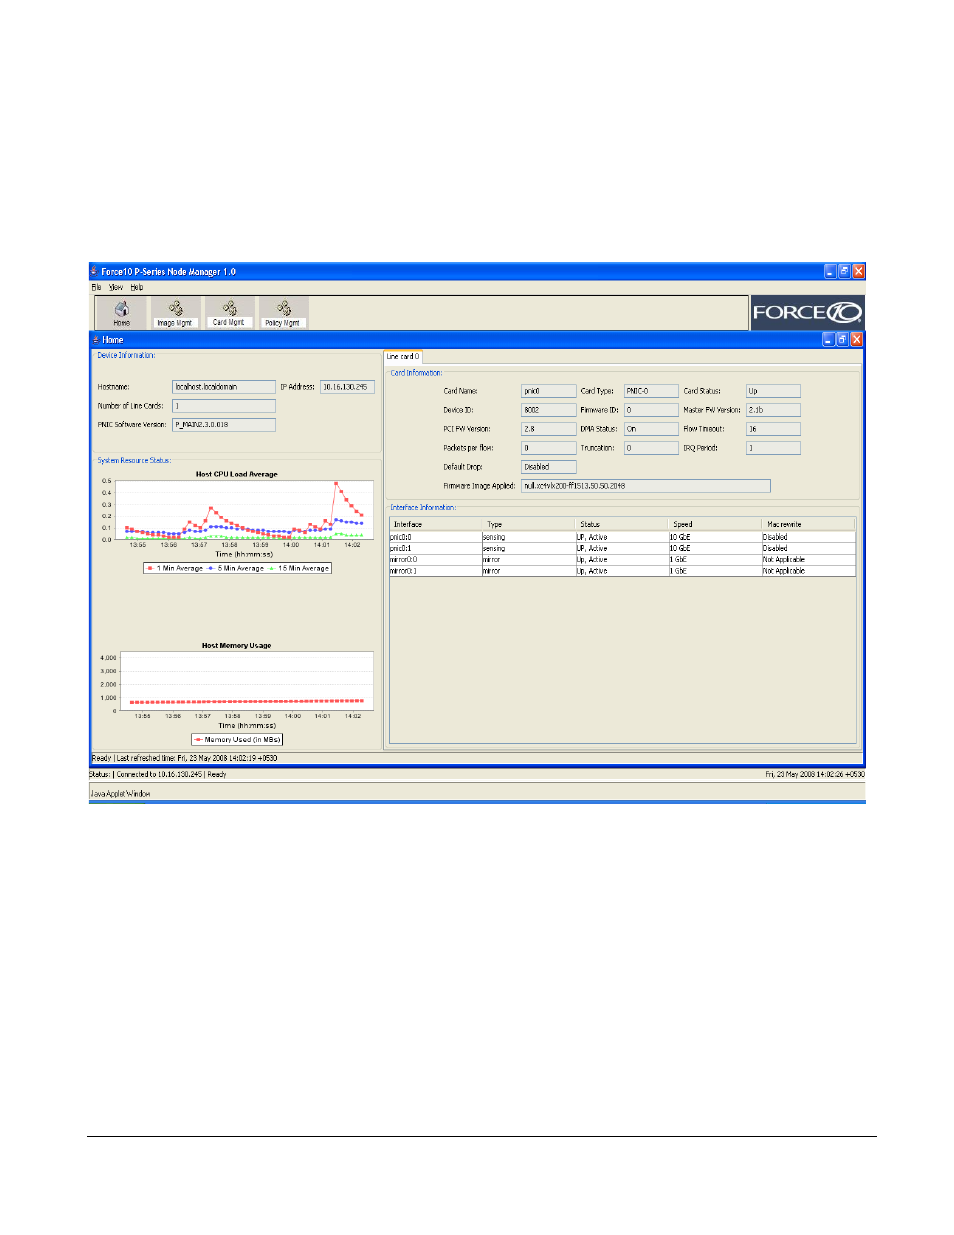Click the DMA Status field
This screenshot has height=1235, width=954.
coord(651,429)
